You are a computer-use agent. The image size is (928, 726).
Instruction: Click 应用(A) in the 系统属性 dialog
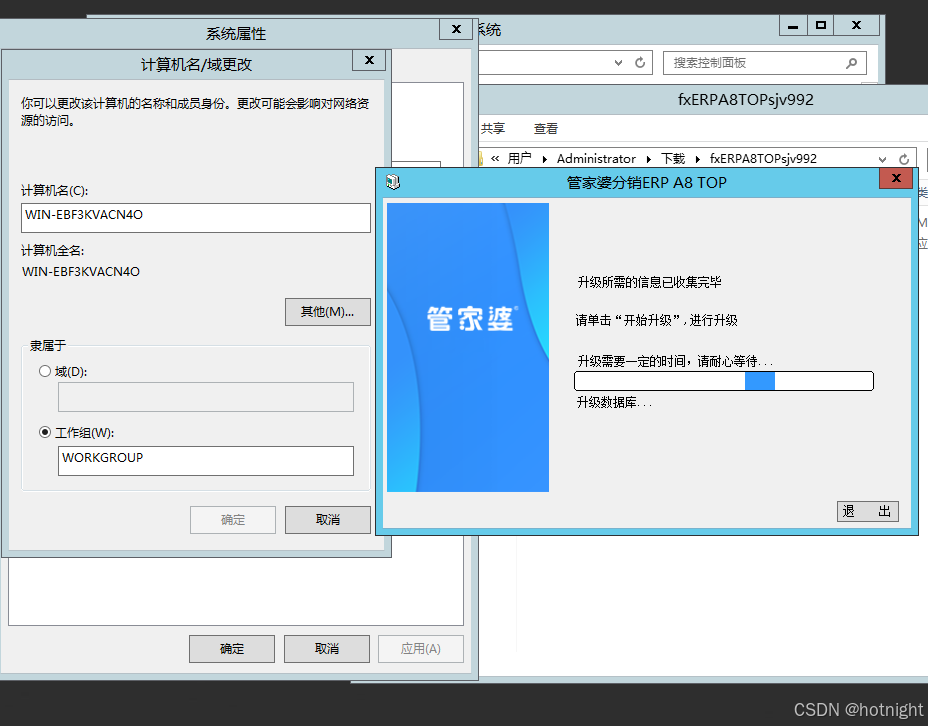click(x=420, y=648)
